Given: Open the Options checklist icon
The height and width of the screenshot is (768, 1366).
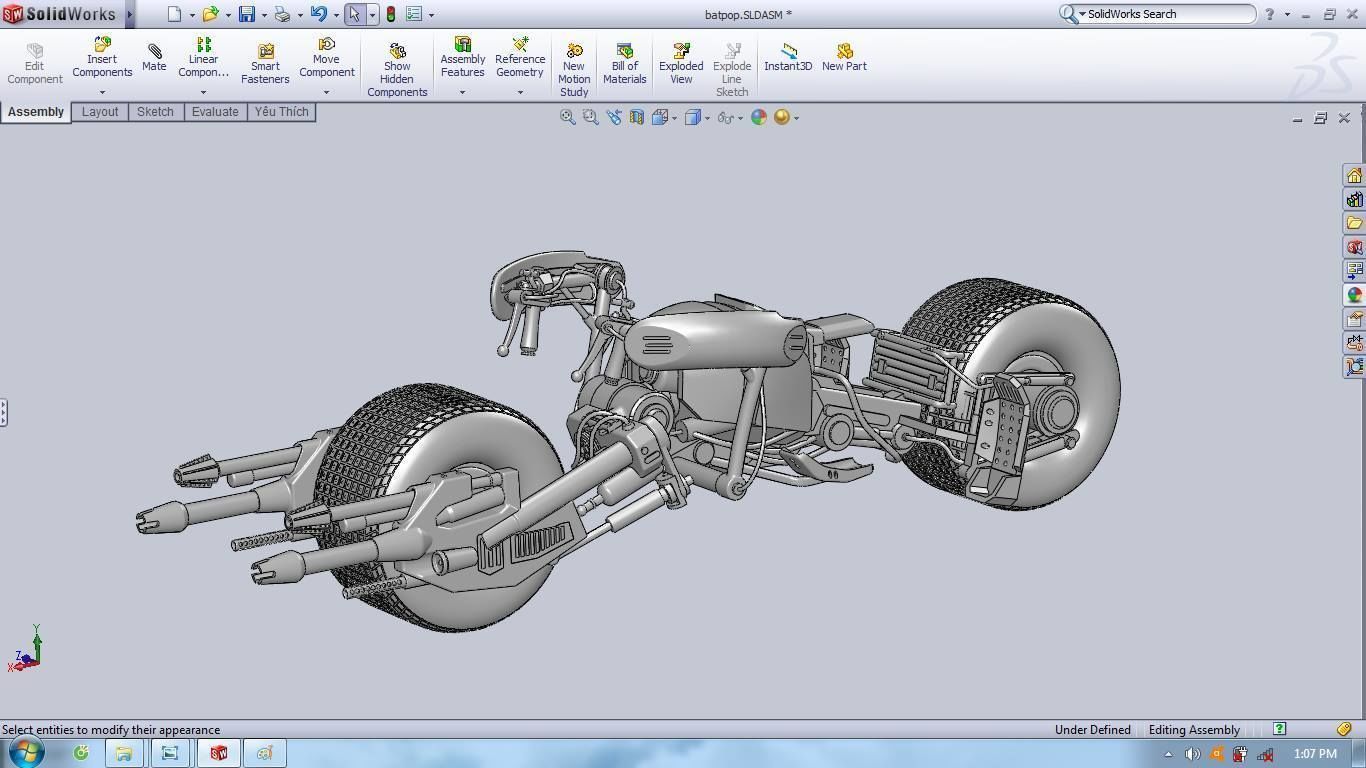Looking at the screenshot, I should click(414, 14).
